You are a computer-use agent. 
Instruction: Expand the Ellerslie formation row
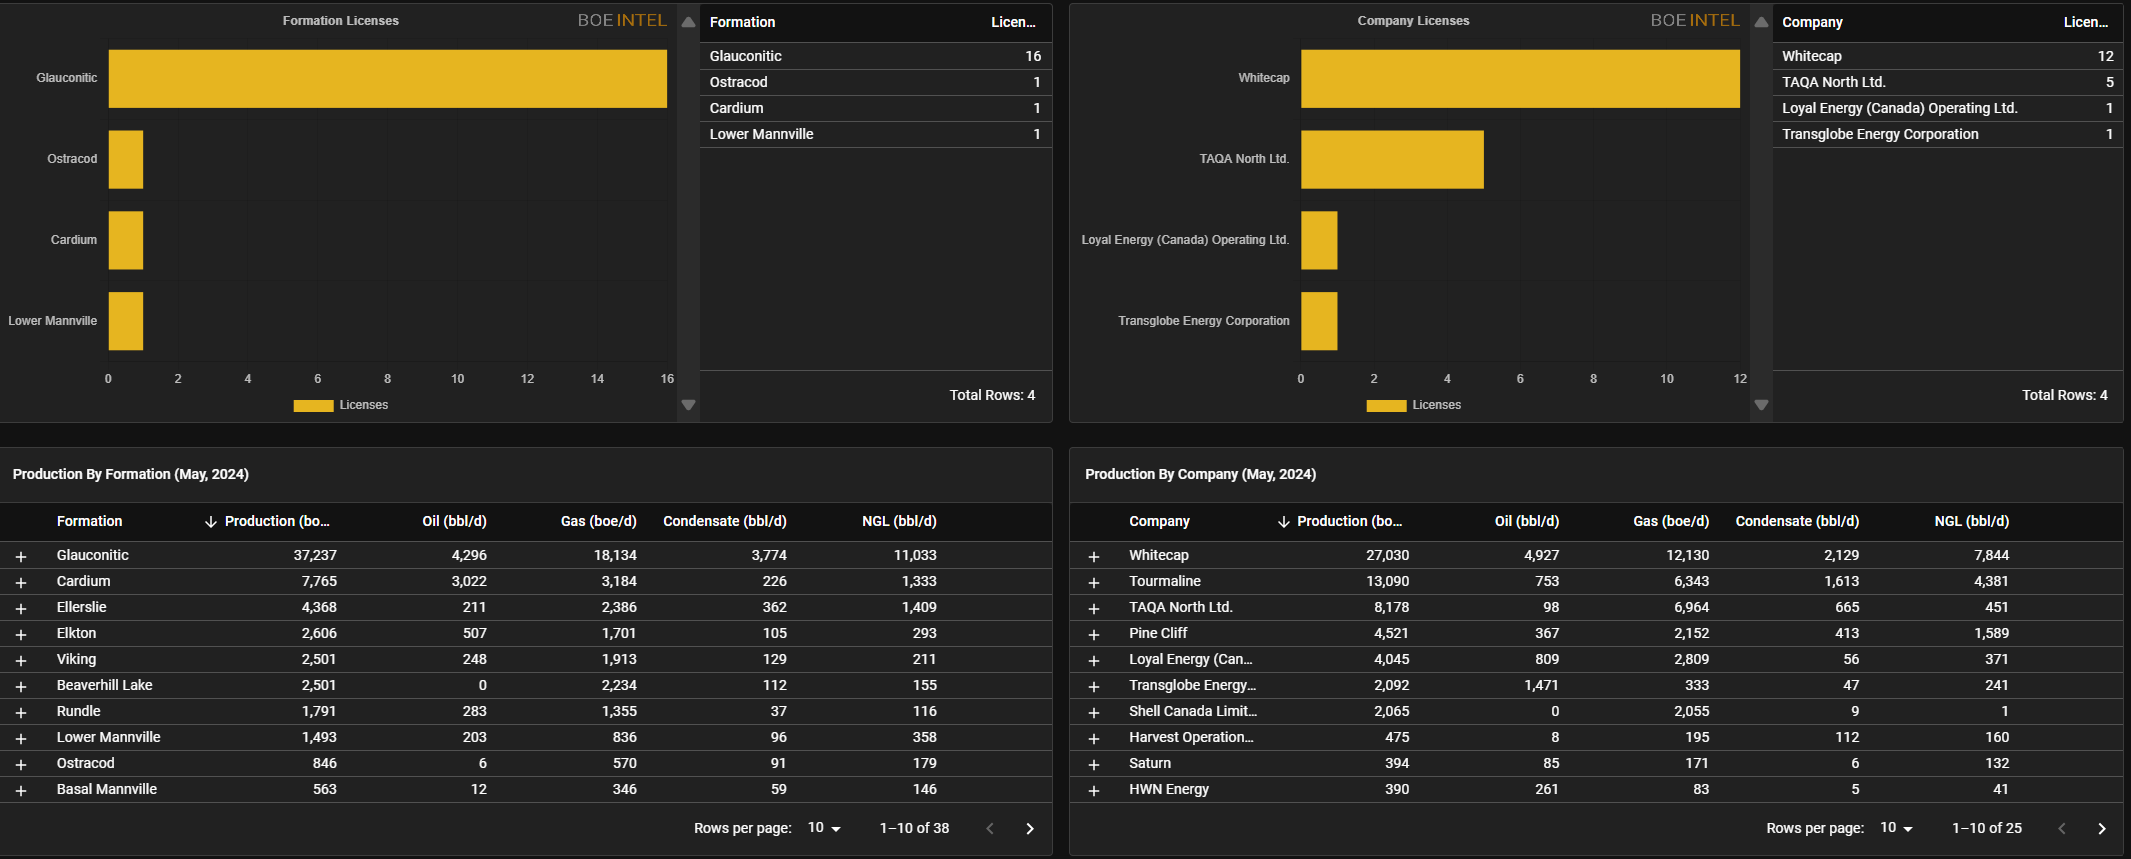(x=20, y=608)
